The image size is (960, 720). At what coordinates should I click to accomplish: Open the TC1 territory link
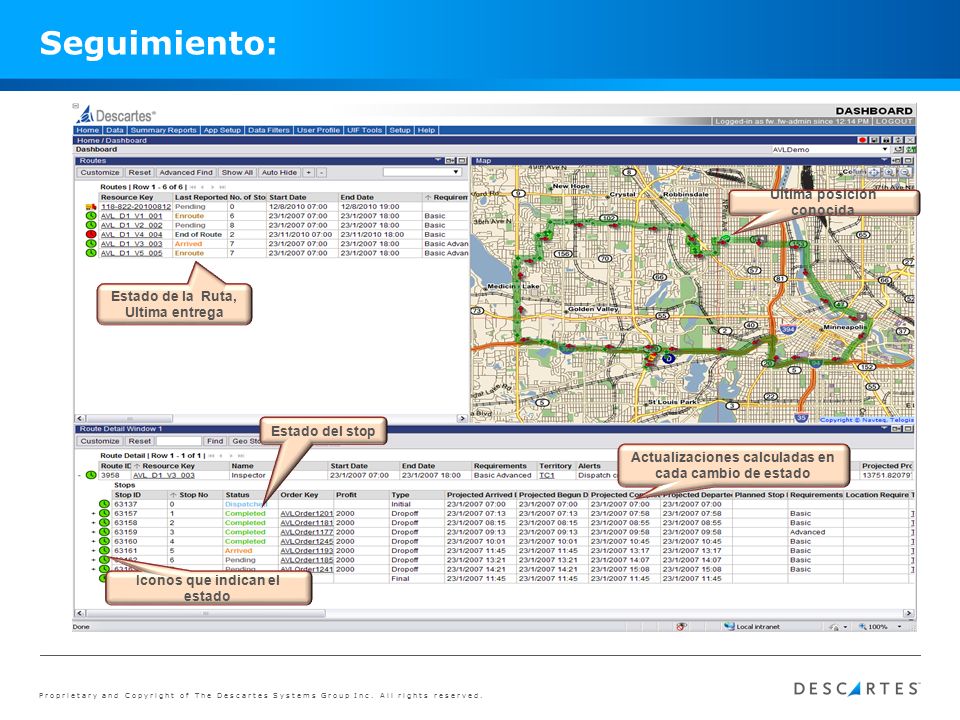(x=547, y=476)
